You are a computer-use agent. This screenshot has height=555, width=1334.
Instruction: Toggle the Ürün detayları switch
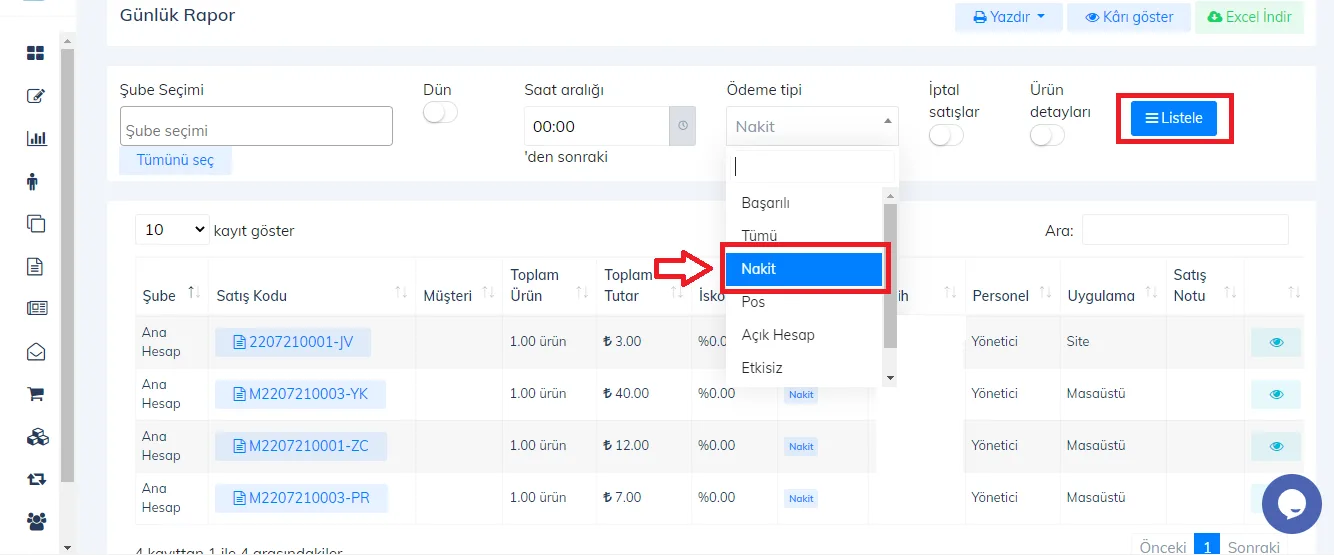click(x=1047, y=135)
